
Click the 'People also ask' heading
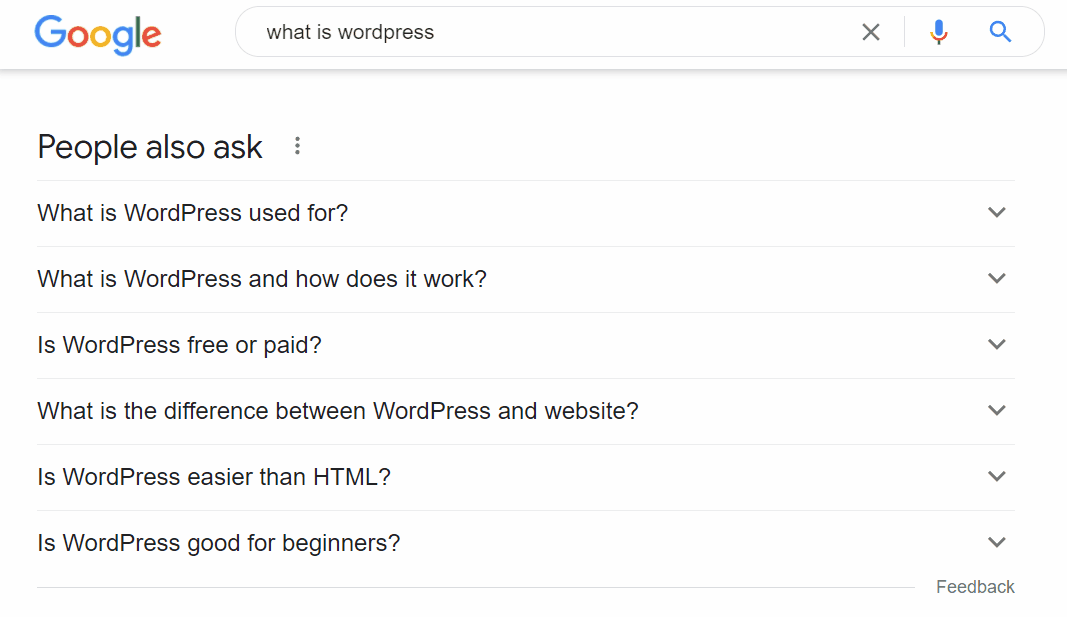tap(150, 147)
